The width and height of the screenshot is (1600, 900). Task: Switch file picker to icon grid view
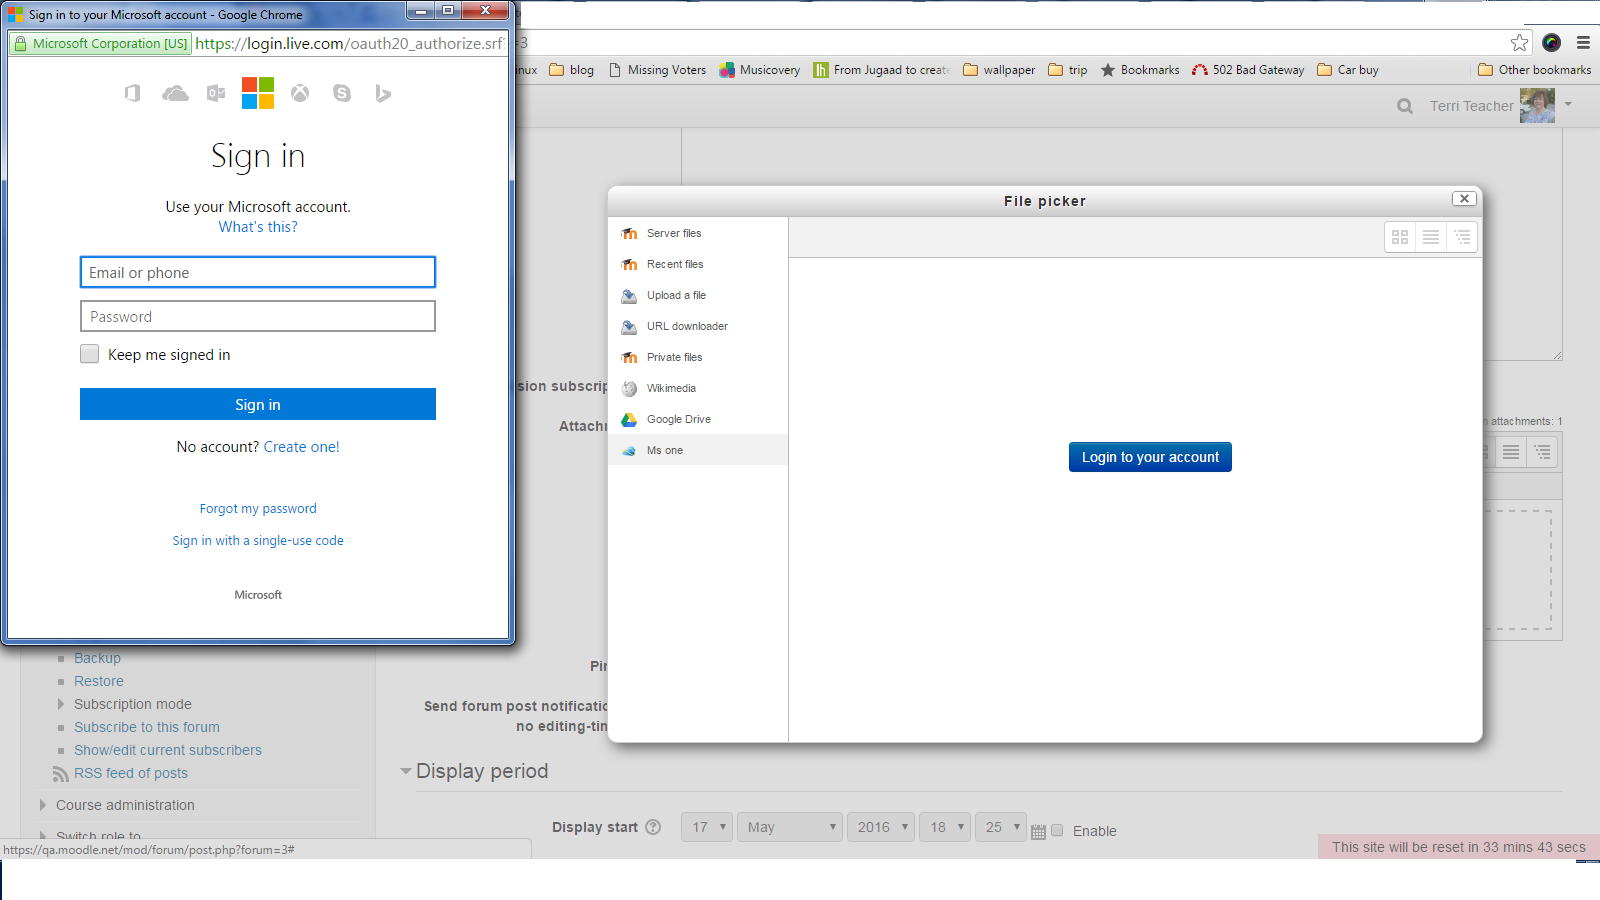[x=1400, y=237]
